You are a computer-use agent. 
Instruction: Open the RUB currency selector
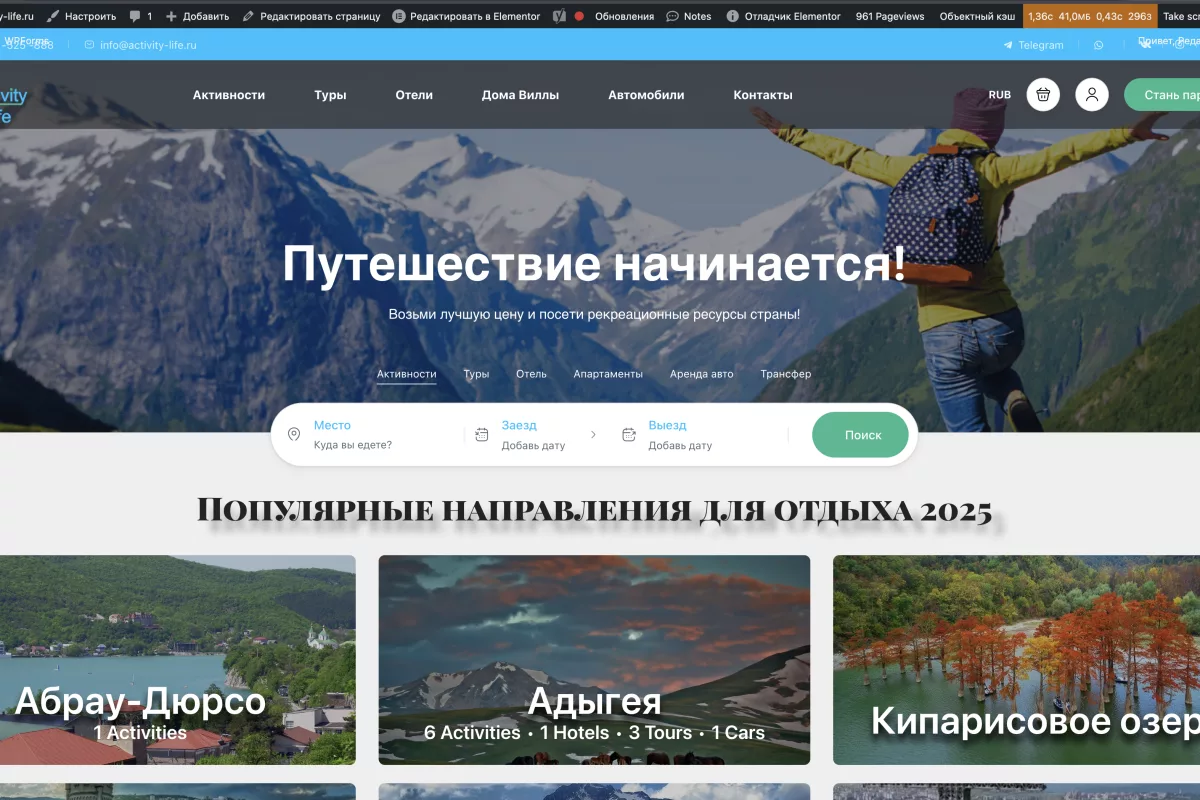pos(1000,95)
